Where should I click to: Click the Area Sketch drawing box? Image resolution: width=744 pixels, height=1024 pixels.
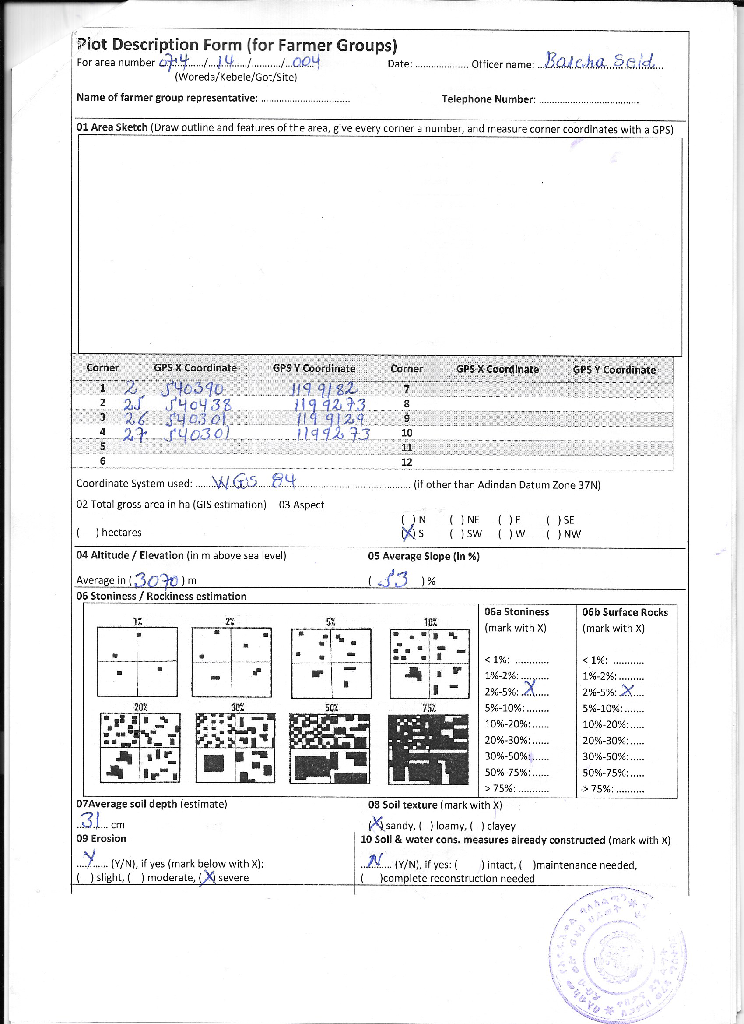coord(380,247)
